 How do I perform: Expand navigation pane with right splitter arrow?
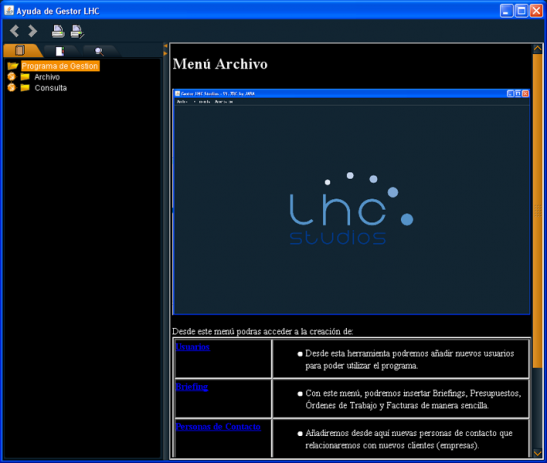[x=166, y=53]
